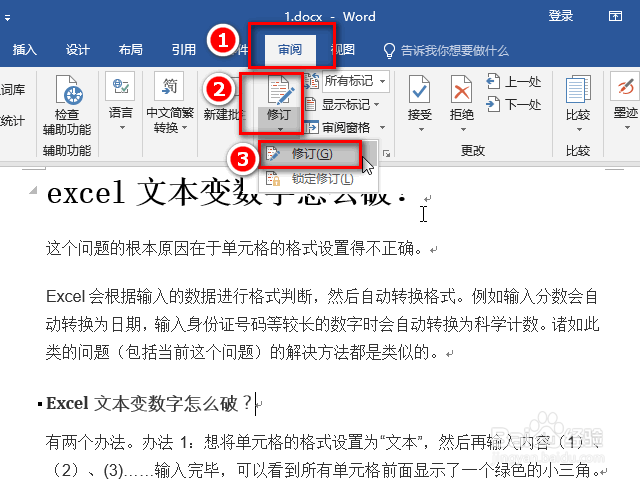Click text '有两个办法。办法 1'
This screenshot has width=640, height=480.
click(x=118, y=442)
